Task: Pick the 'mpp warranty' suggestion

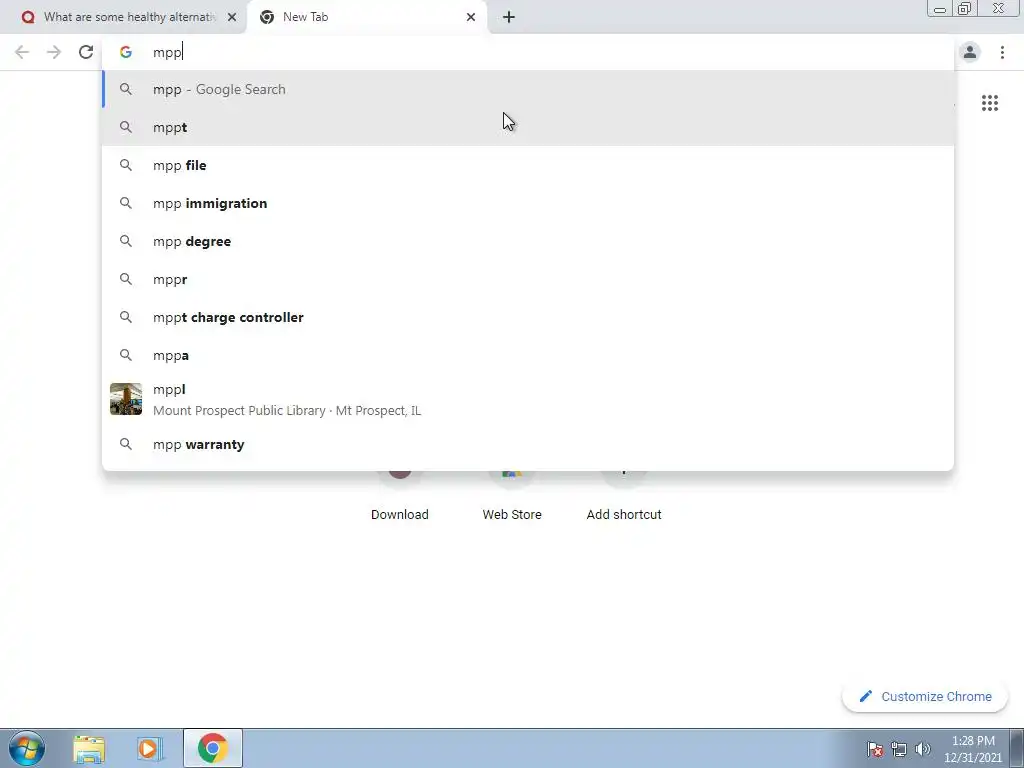Action: click(528, 444)
